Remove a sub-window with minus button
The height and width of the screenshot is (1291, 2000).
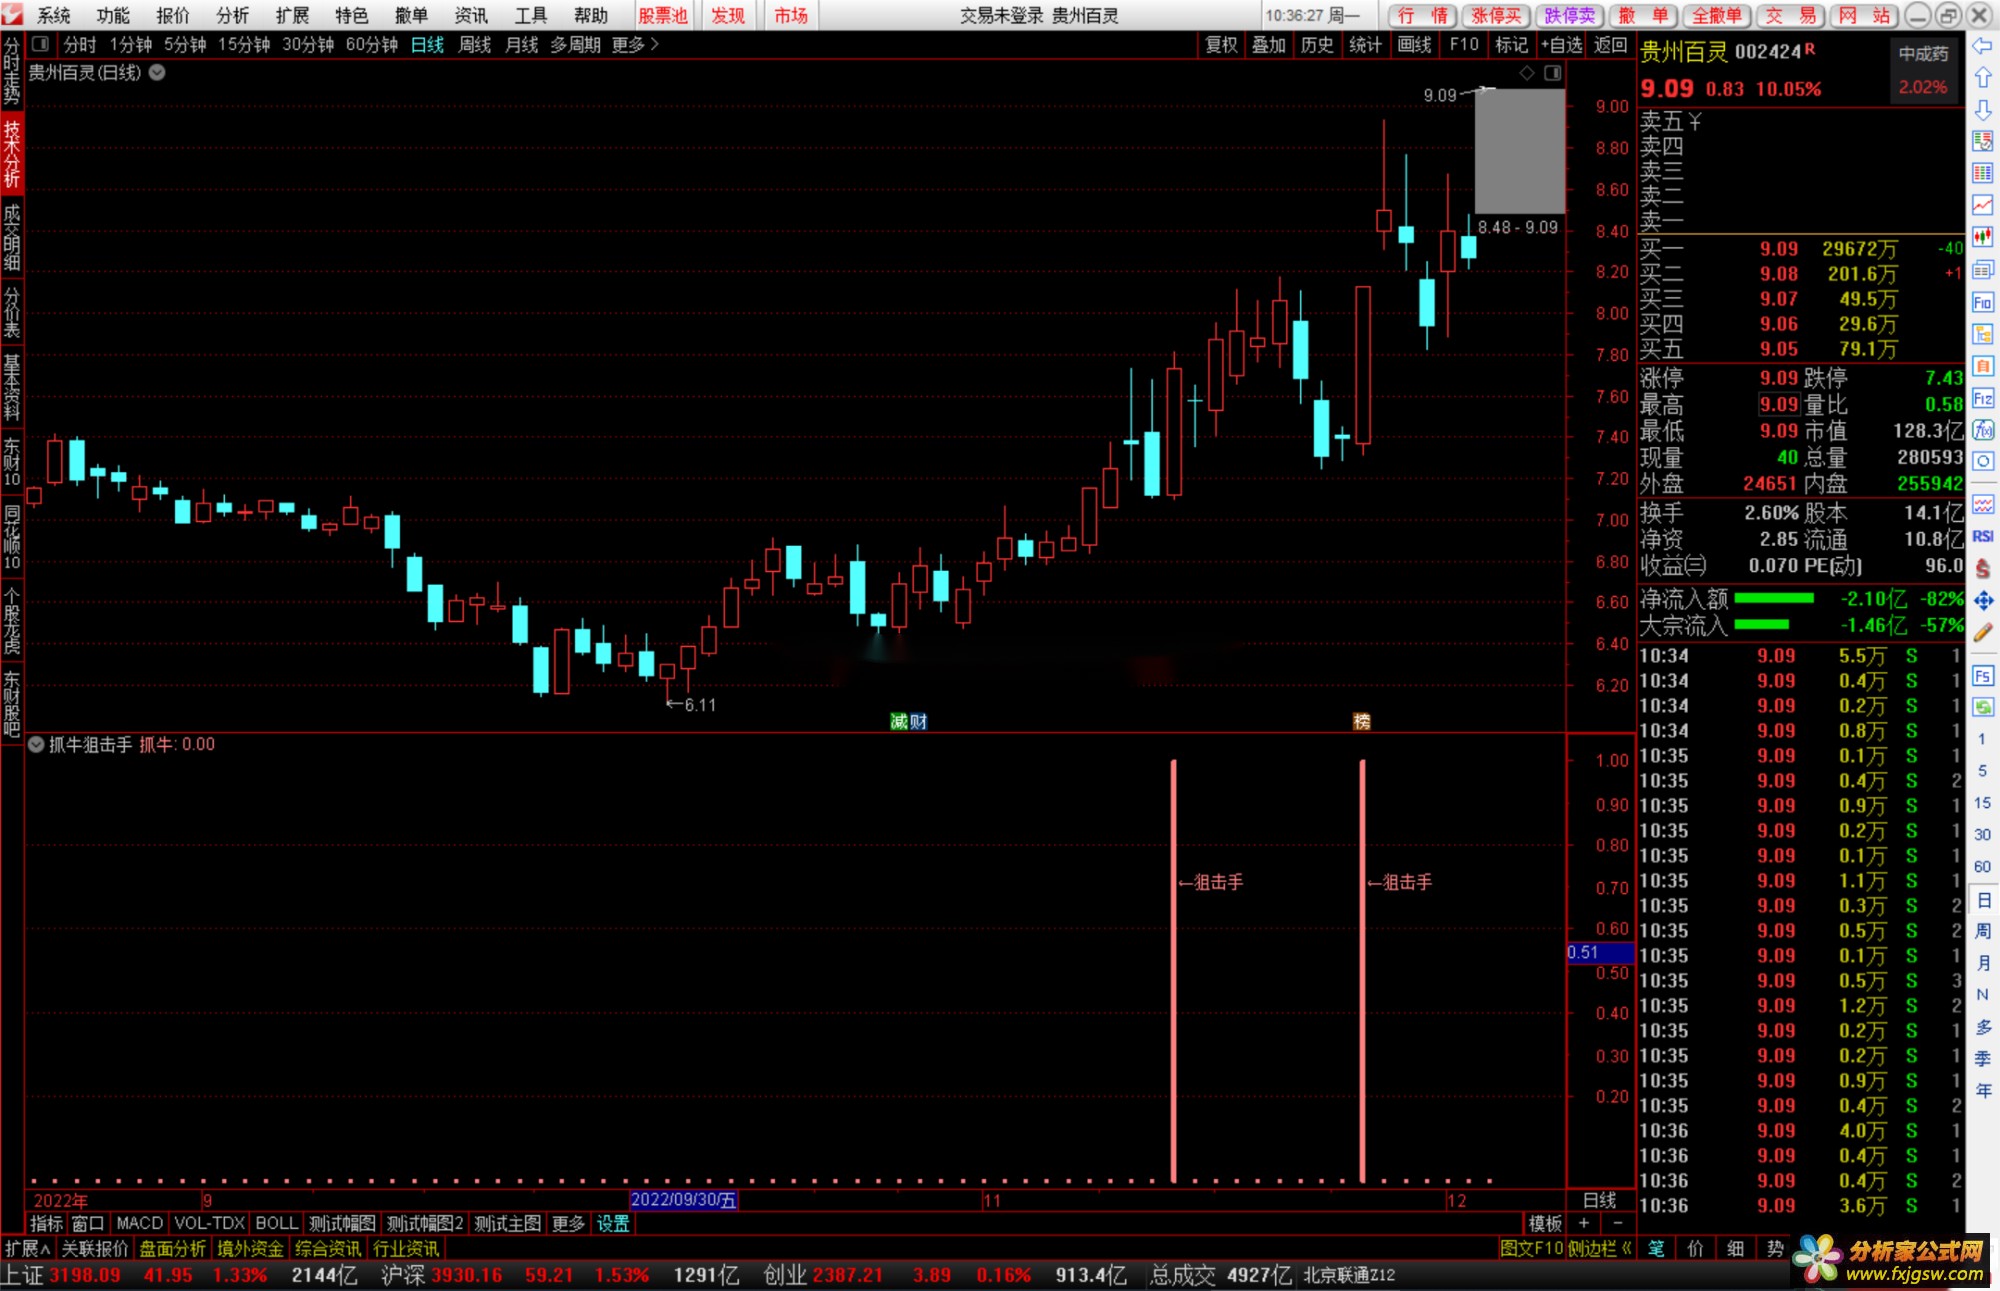click(x=1618, y=1223)
